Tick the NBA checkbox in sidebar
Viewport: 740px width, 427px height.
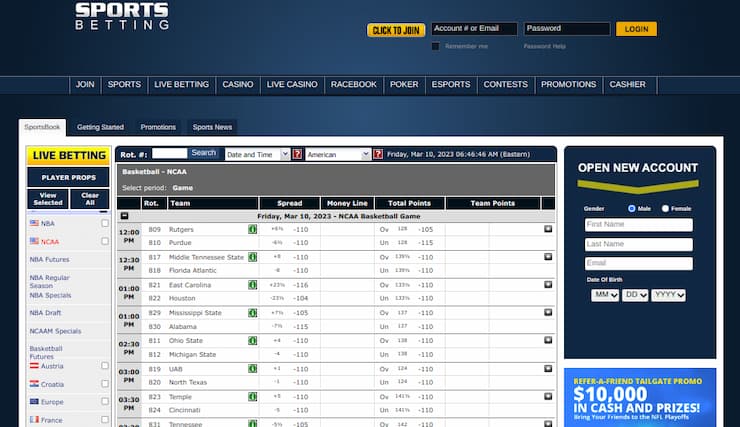coord(105,223)
